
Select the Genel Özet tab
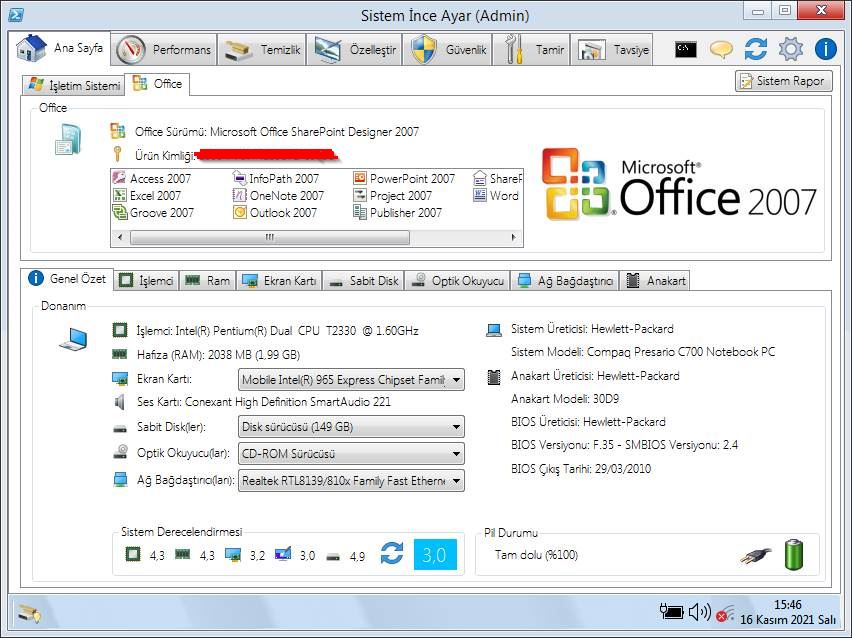[x=67, y=279]
